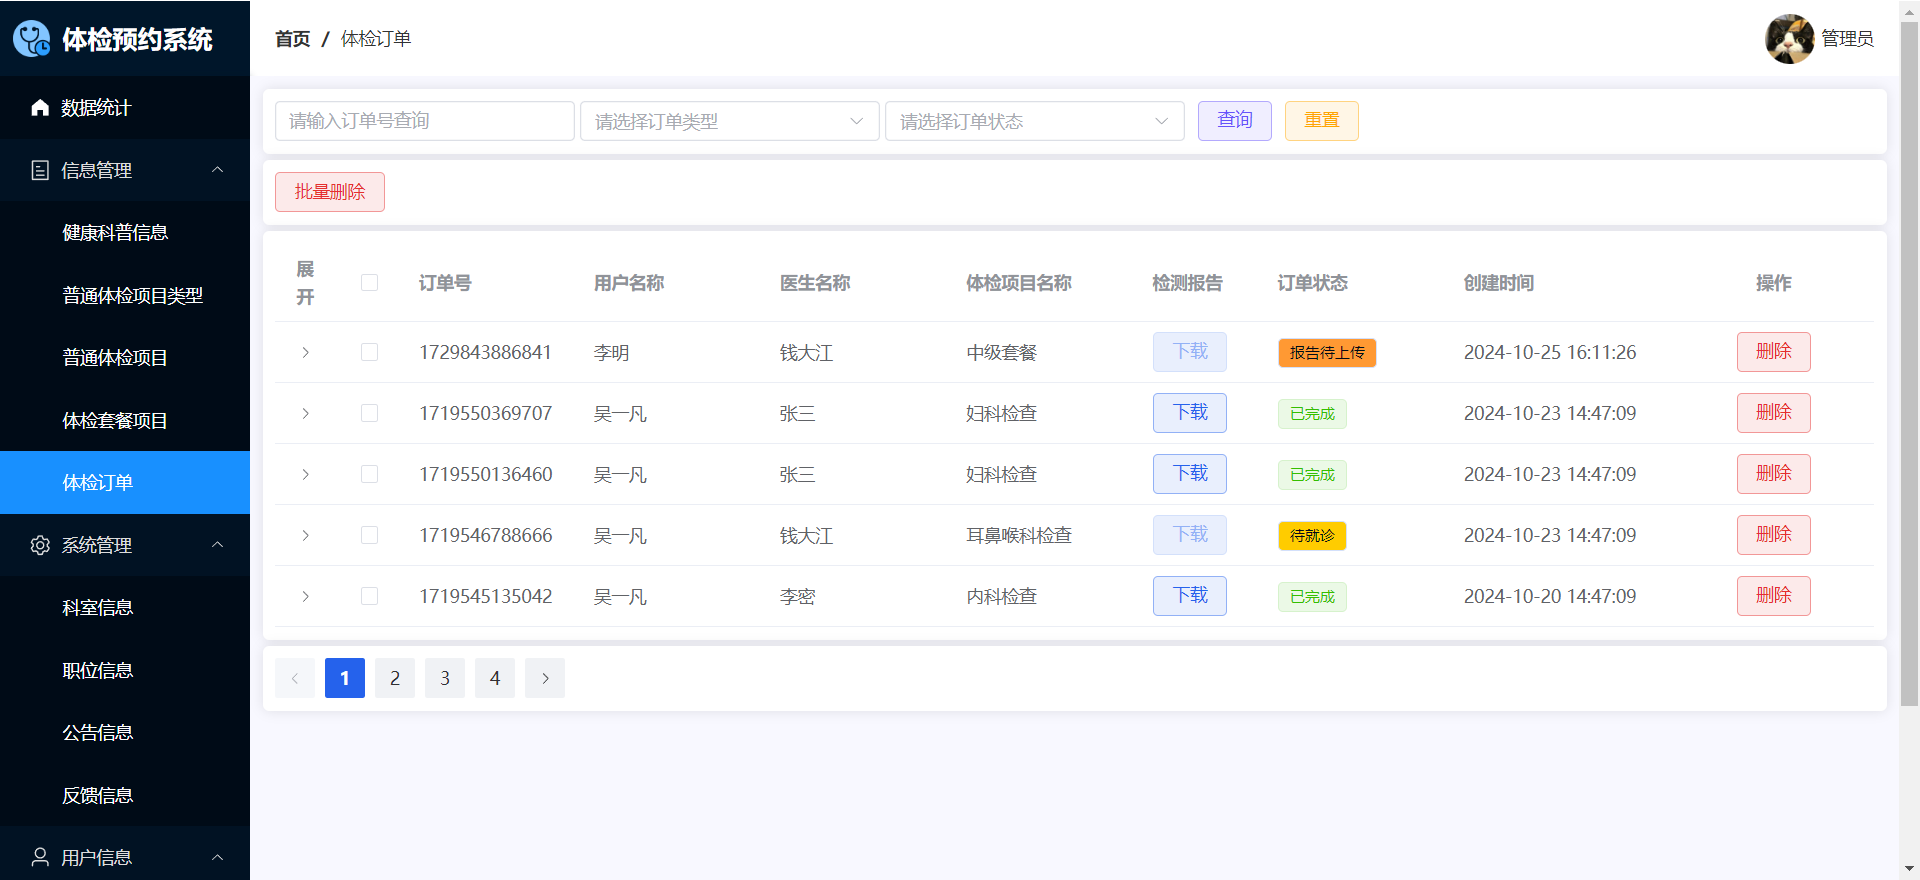Open 健康科普信息 in the sidebar
This screenshot has width=1920, height=880.
click(115, 233)
